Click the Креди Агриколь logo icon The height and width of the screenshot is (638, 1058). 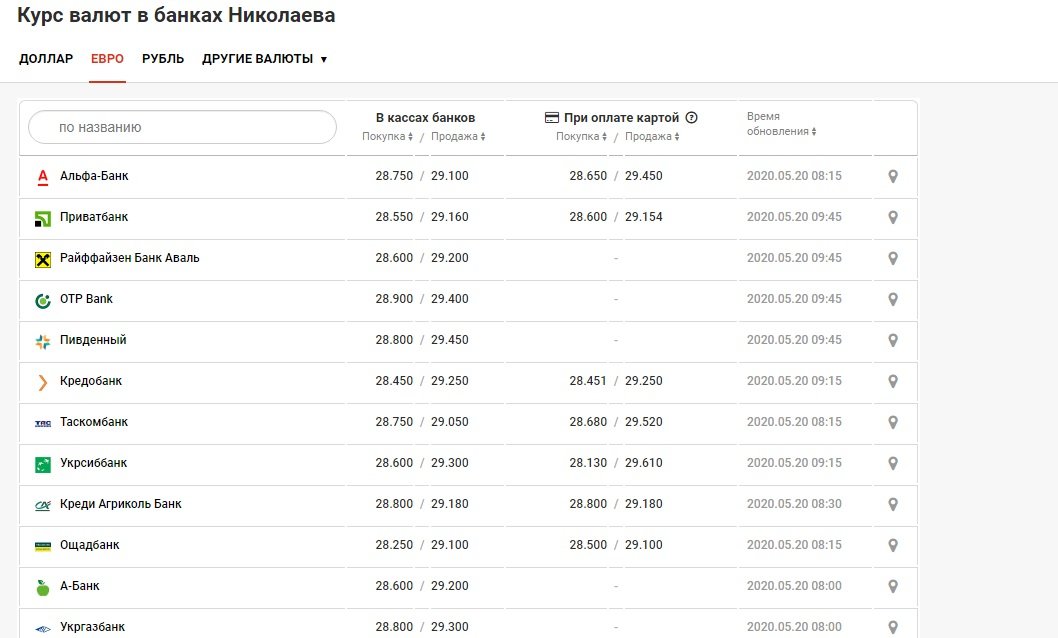click(43, 505)
